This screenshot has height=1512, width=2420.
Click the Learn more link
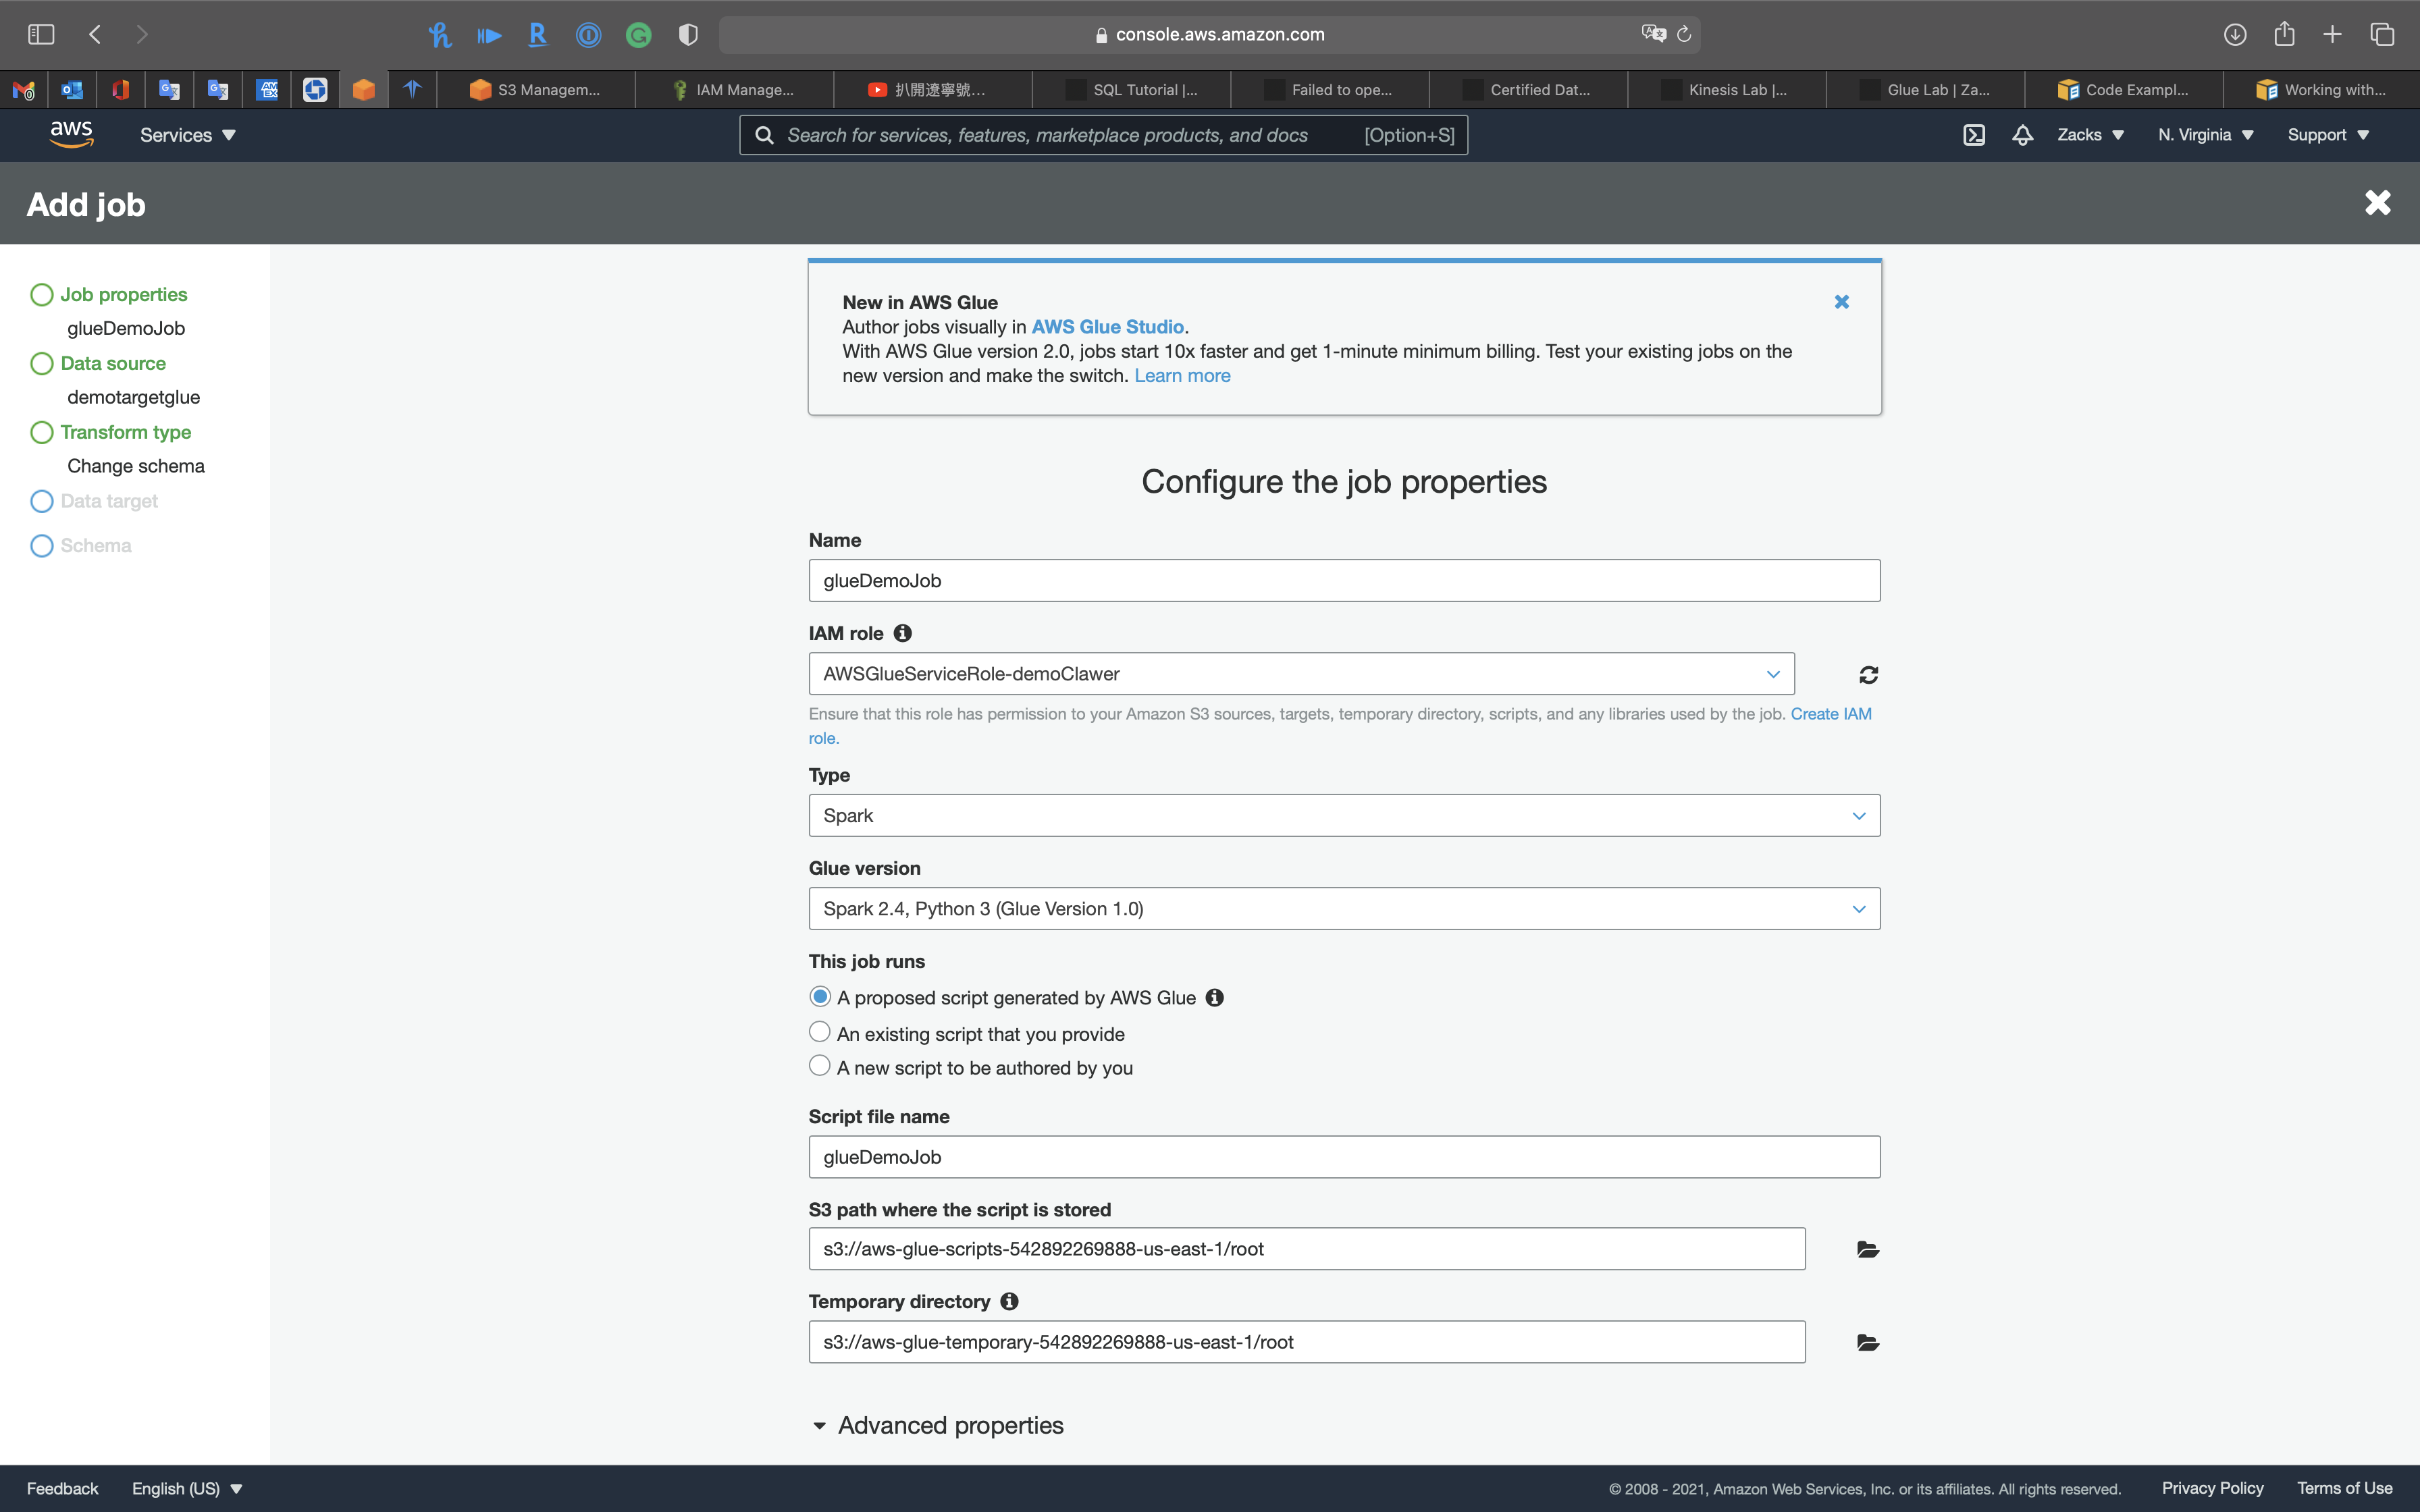pos(1182,376)
